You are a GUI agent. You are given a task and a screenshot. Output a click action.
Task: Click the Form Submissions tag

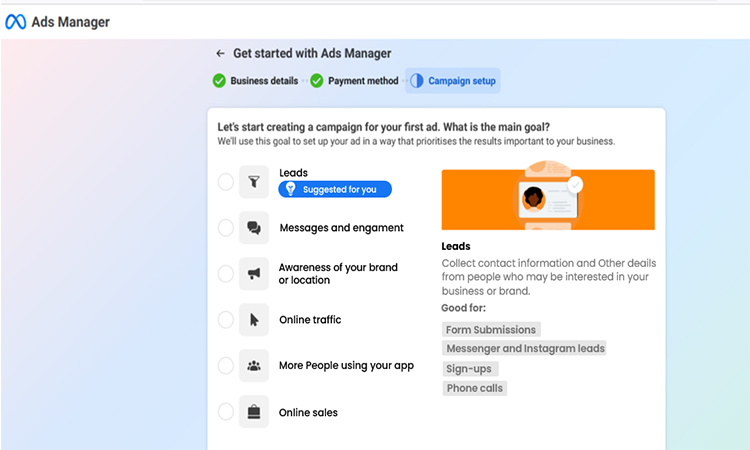(491, 329)
